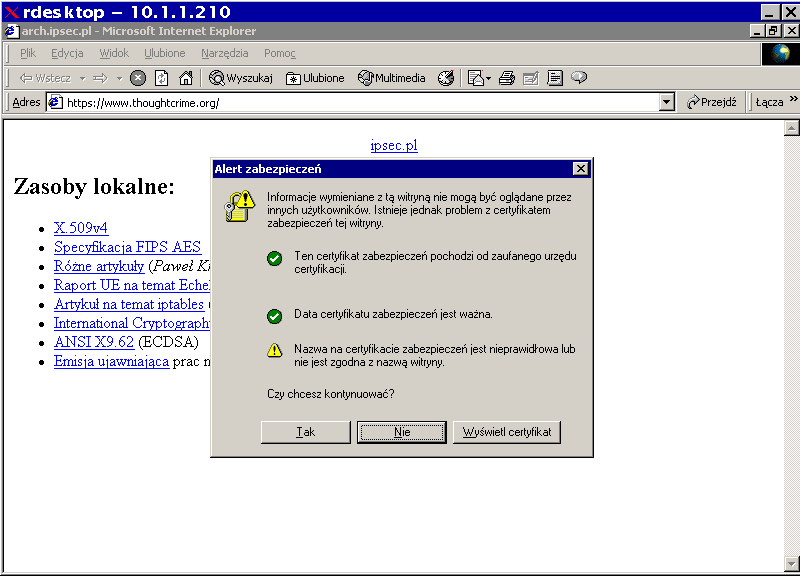The image size is (800, 576).
Task: Stop page loading with the Stop icon
Action: click(x=138, y=78)
